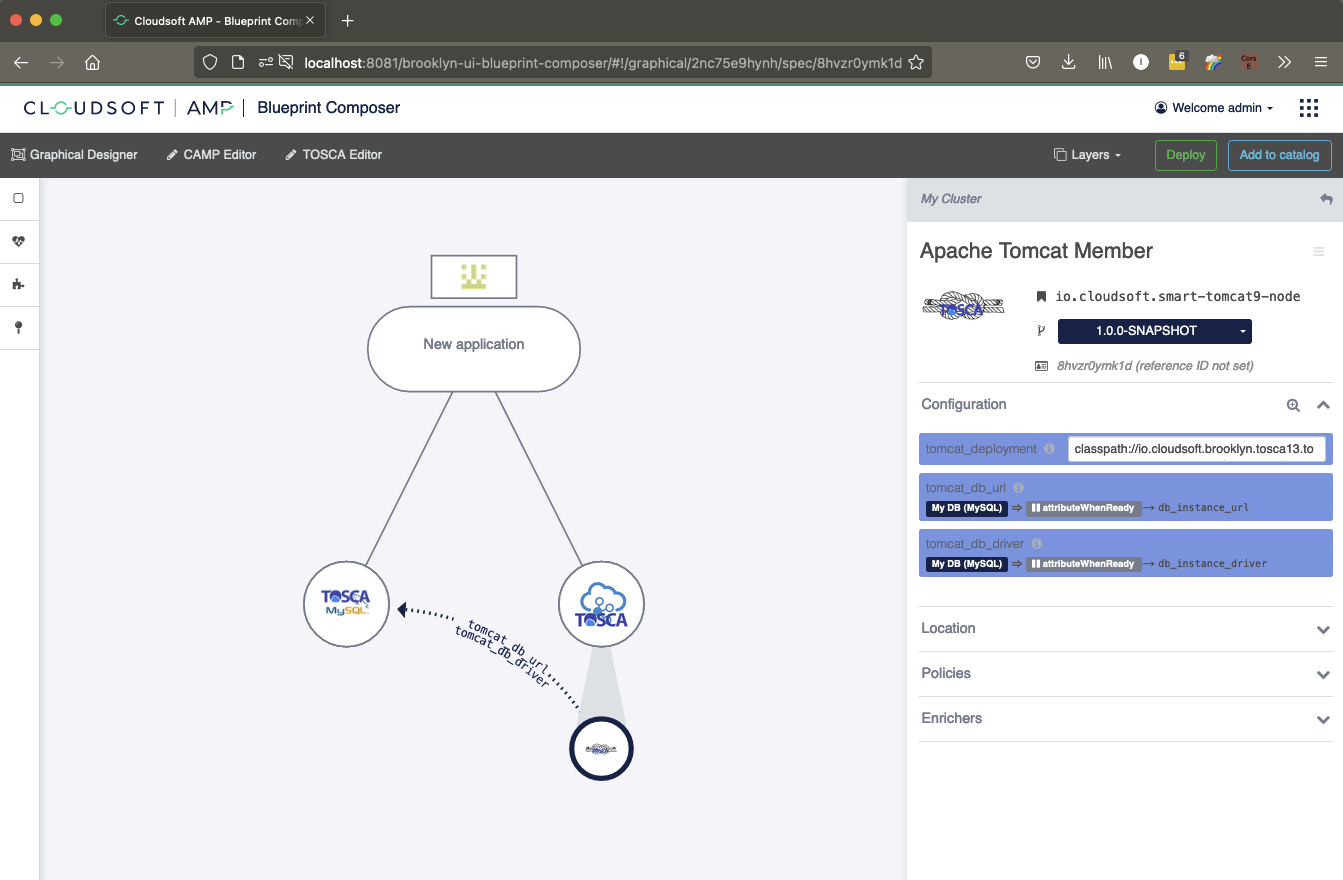Go back with the browser back arrow
The height and width of the screenshot is (880, 1343).
point(21,62)
